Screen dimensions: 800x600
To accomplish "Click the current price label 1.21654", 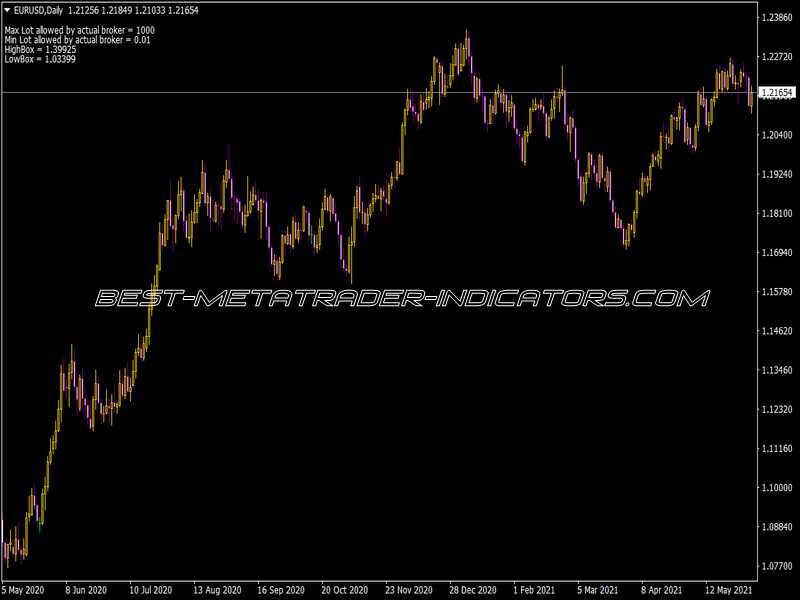I will click(777, 92).
